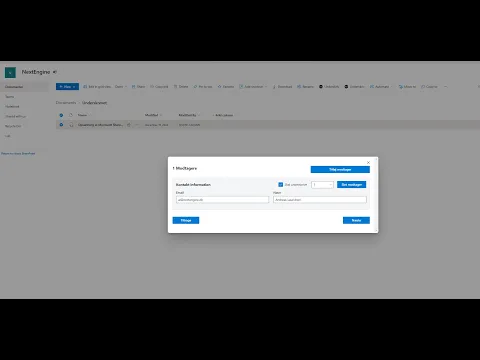Open the Modified By column header dropdown
The height and width of the screenshot is (360, 480).
tap(189, 115)
